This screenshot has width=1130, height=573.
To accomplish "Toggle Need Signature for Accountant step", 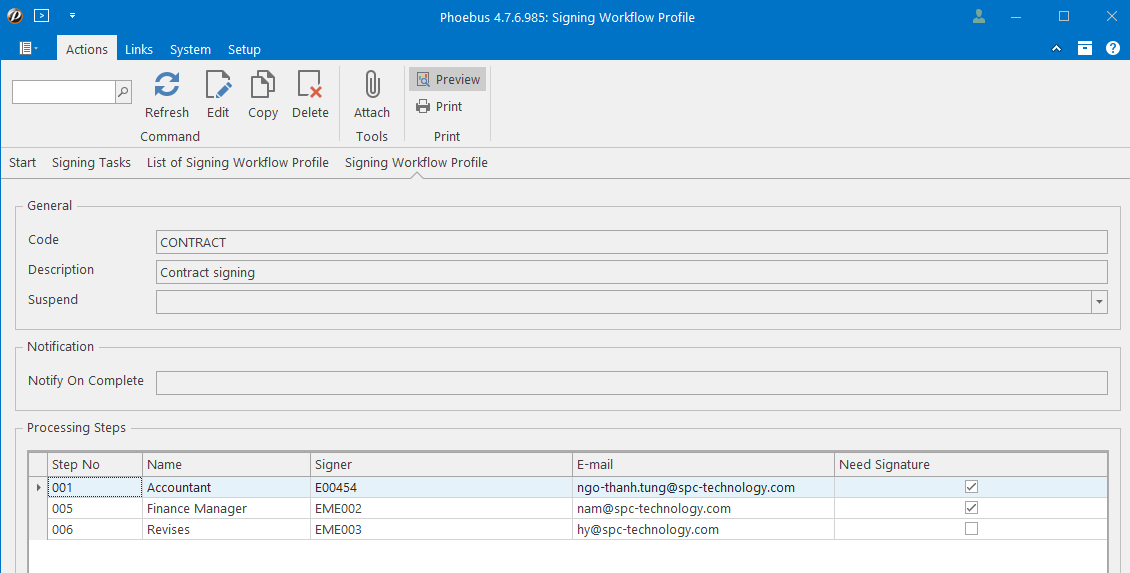I will click(971, 487).
